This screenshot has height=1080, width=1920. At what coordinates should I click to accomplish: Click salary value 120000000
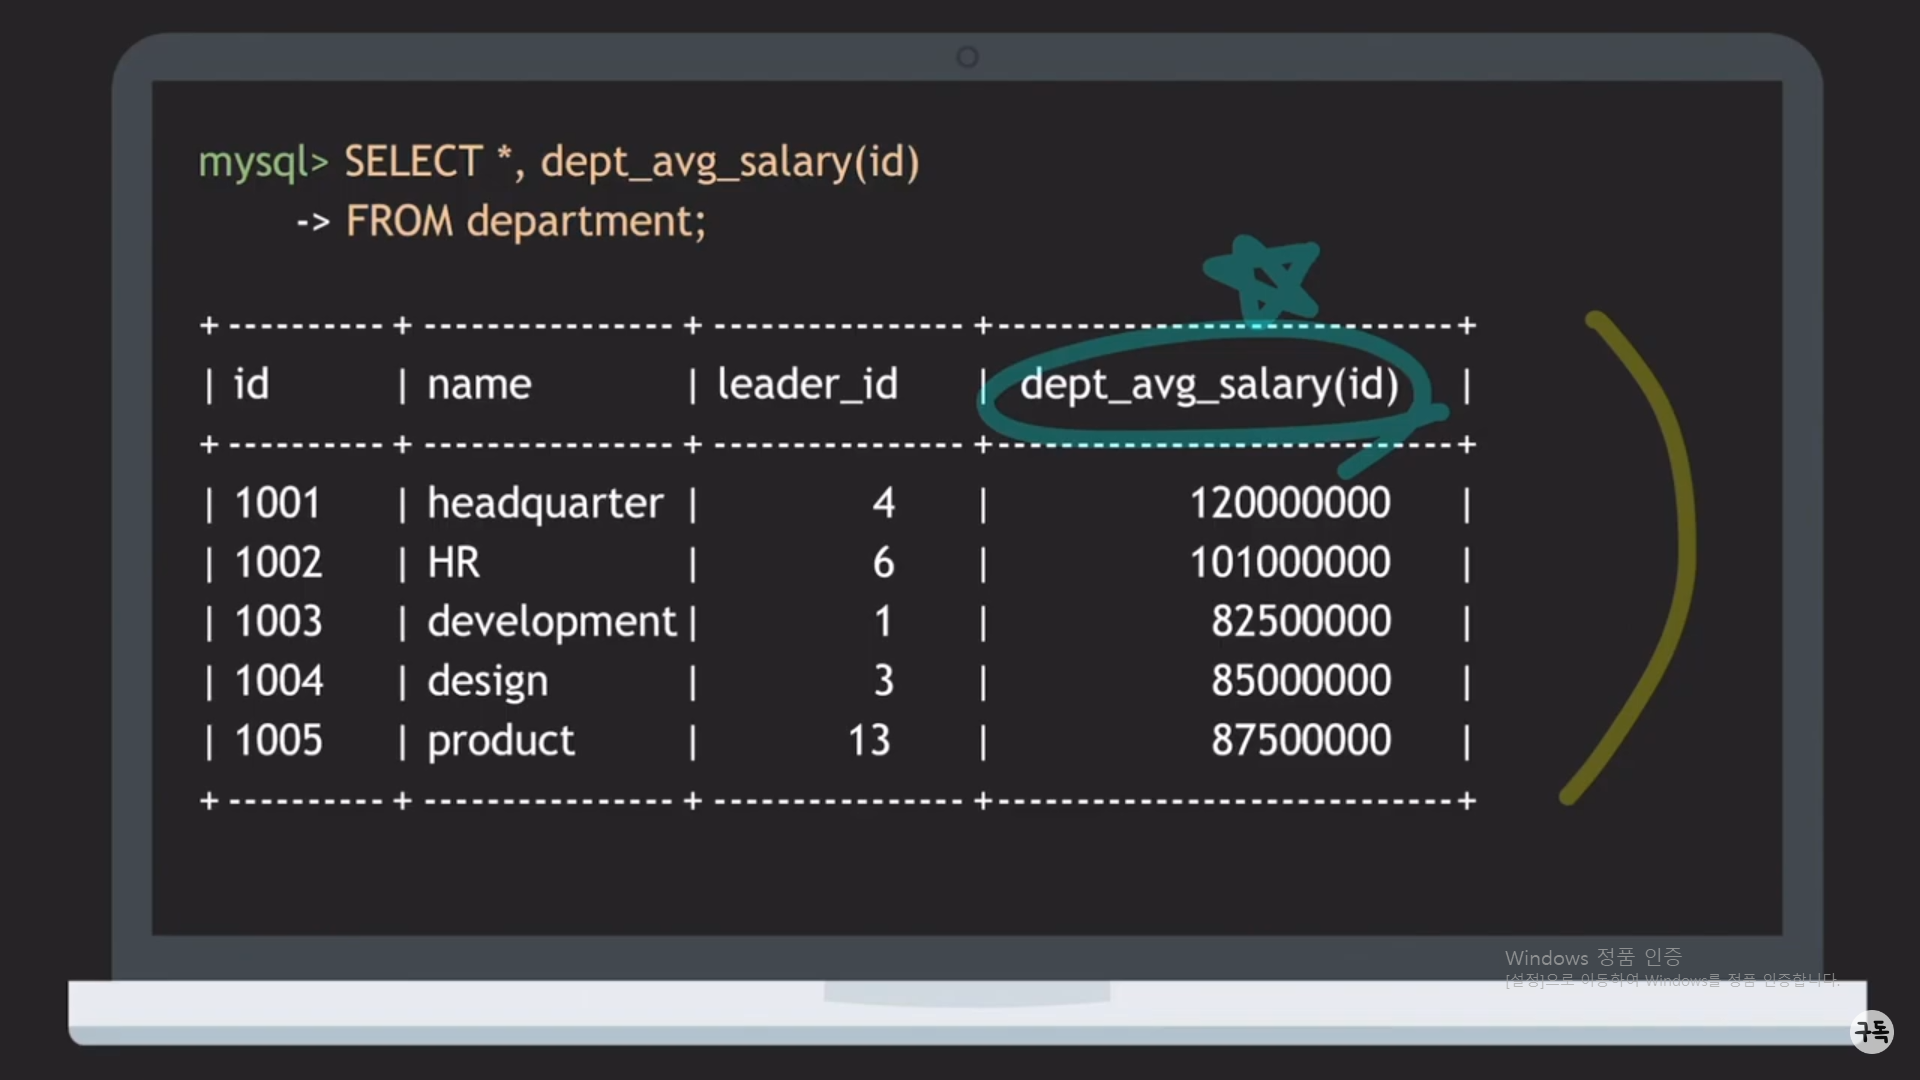coord(1289,503)
